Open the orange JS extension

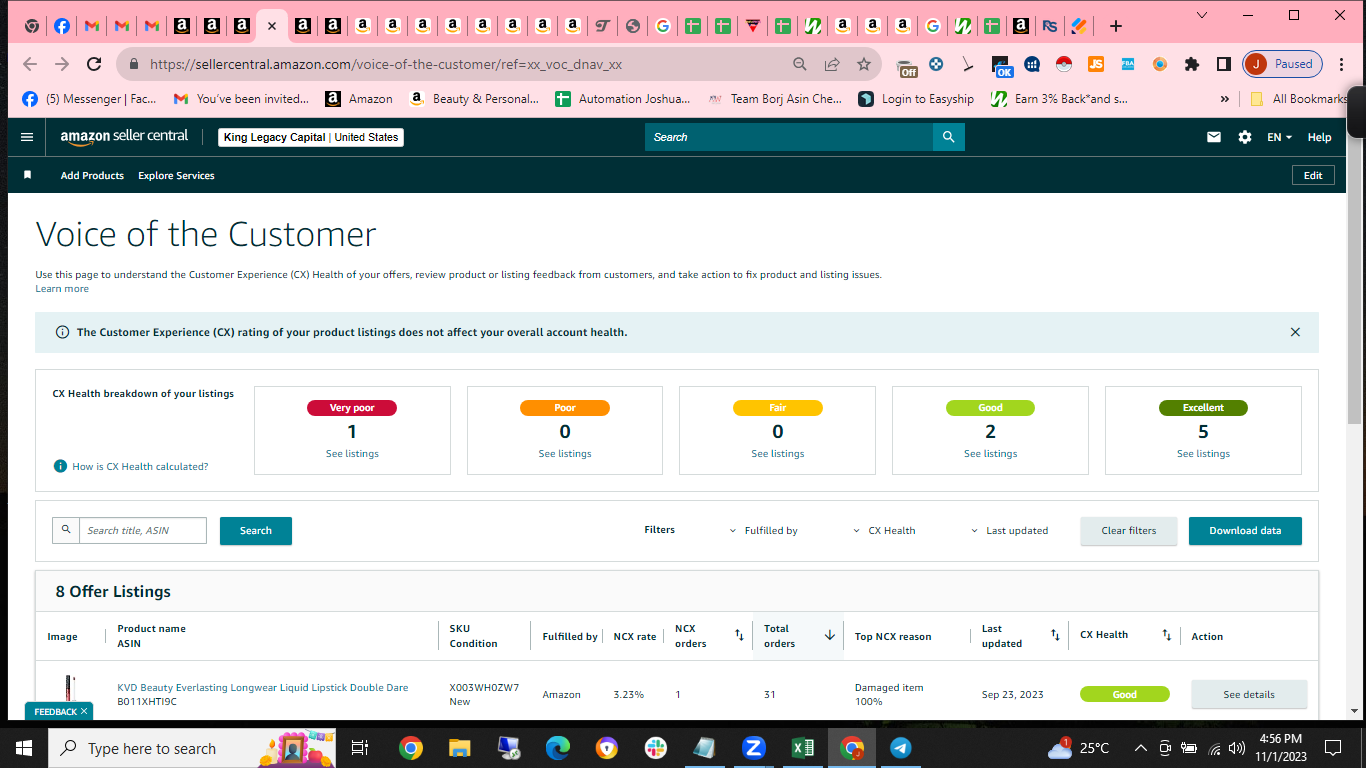pos(1096,64)
